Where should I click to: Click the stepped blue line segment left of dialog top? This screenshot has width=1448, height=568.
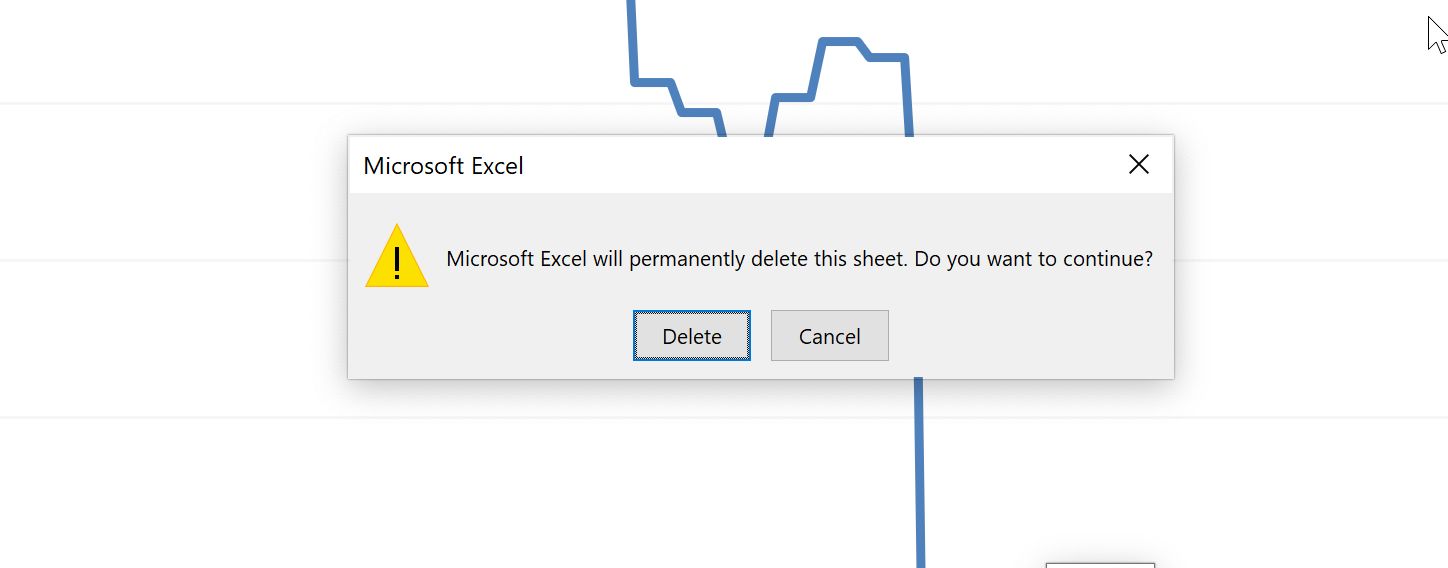[x=676, y=97]
